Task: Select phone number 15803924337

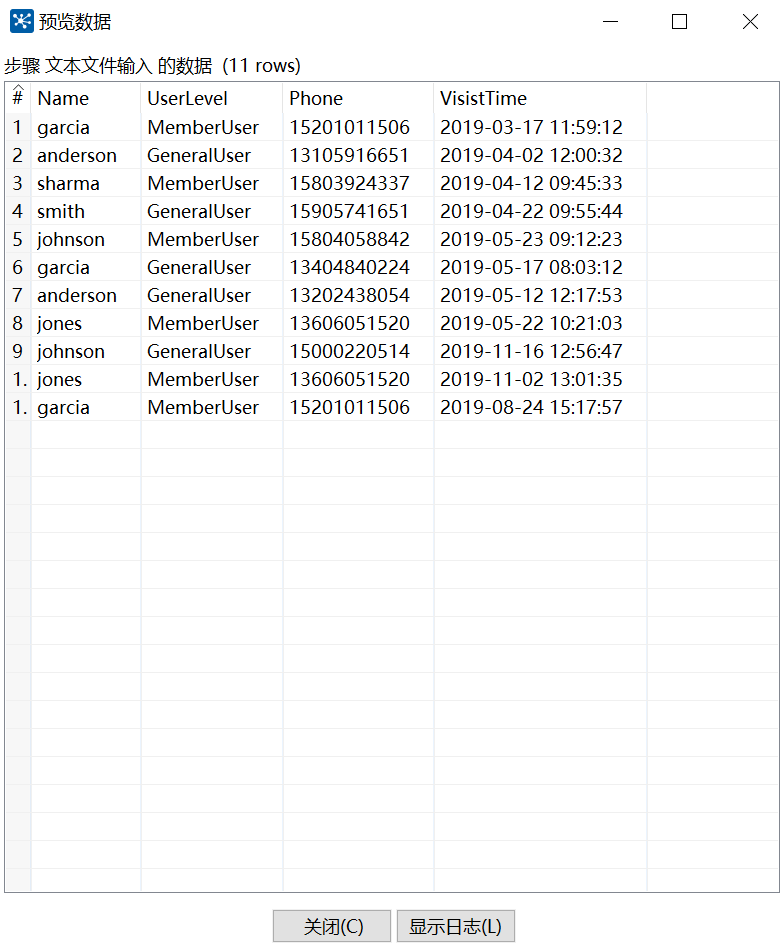Action: tap(359, 183)
